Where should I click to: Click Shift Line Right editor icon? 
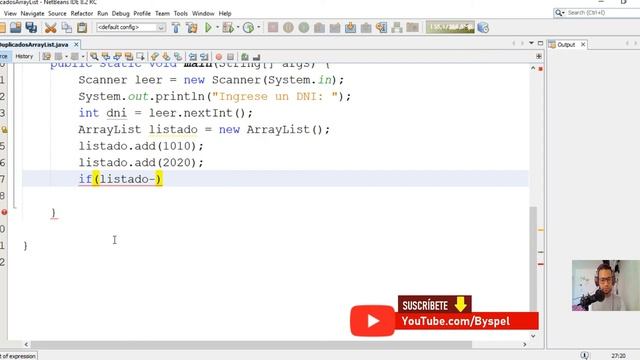pyautogui.click(x=204, y=56)
